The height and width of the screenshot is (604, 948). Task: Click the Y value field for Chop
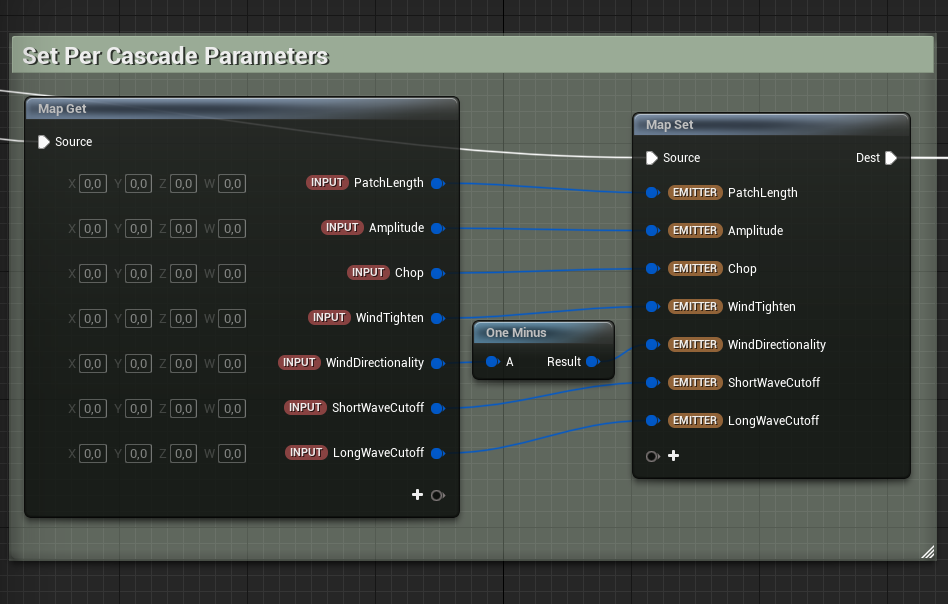[x=139, y=274]
